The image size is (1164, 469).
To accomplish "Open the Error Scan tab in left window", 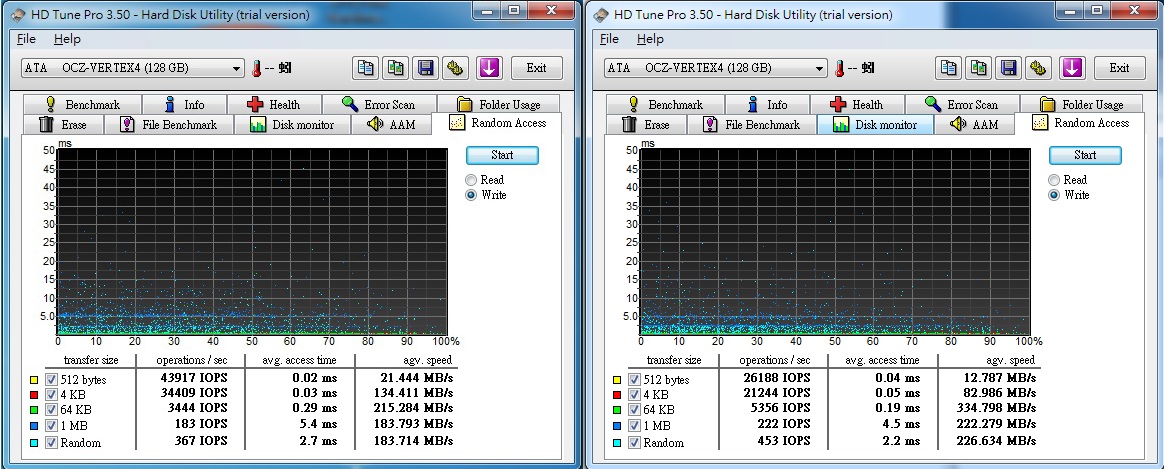I will point(379,105).
